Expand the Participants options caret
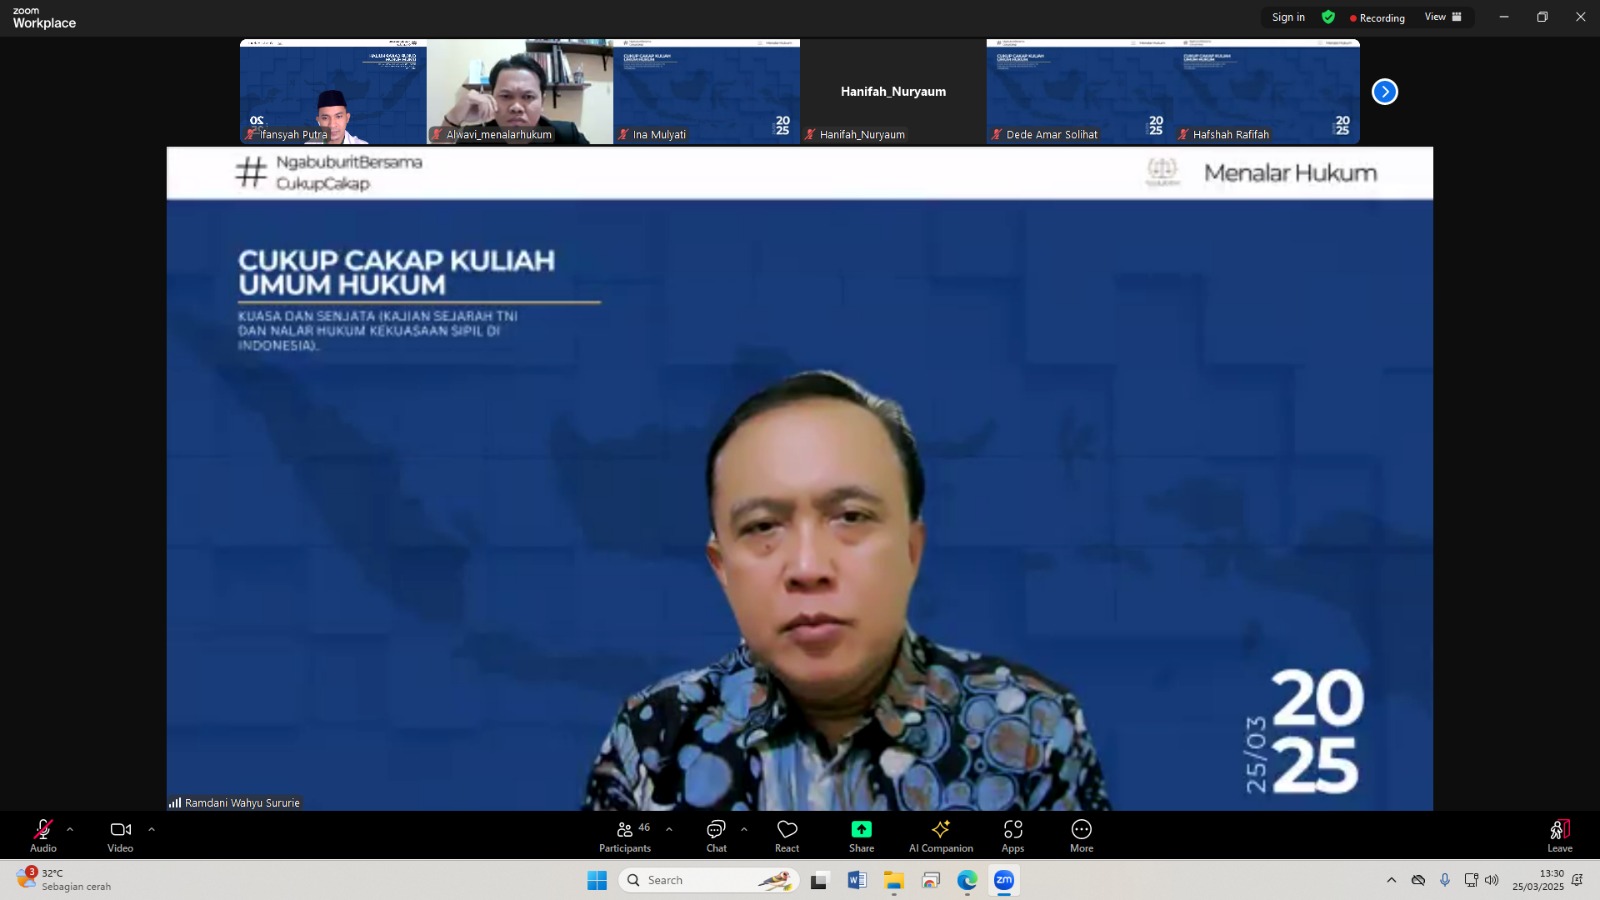Image resolution: width=1600 pixels, height=900 pixels. [669, 829]
